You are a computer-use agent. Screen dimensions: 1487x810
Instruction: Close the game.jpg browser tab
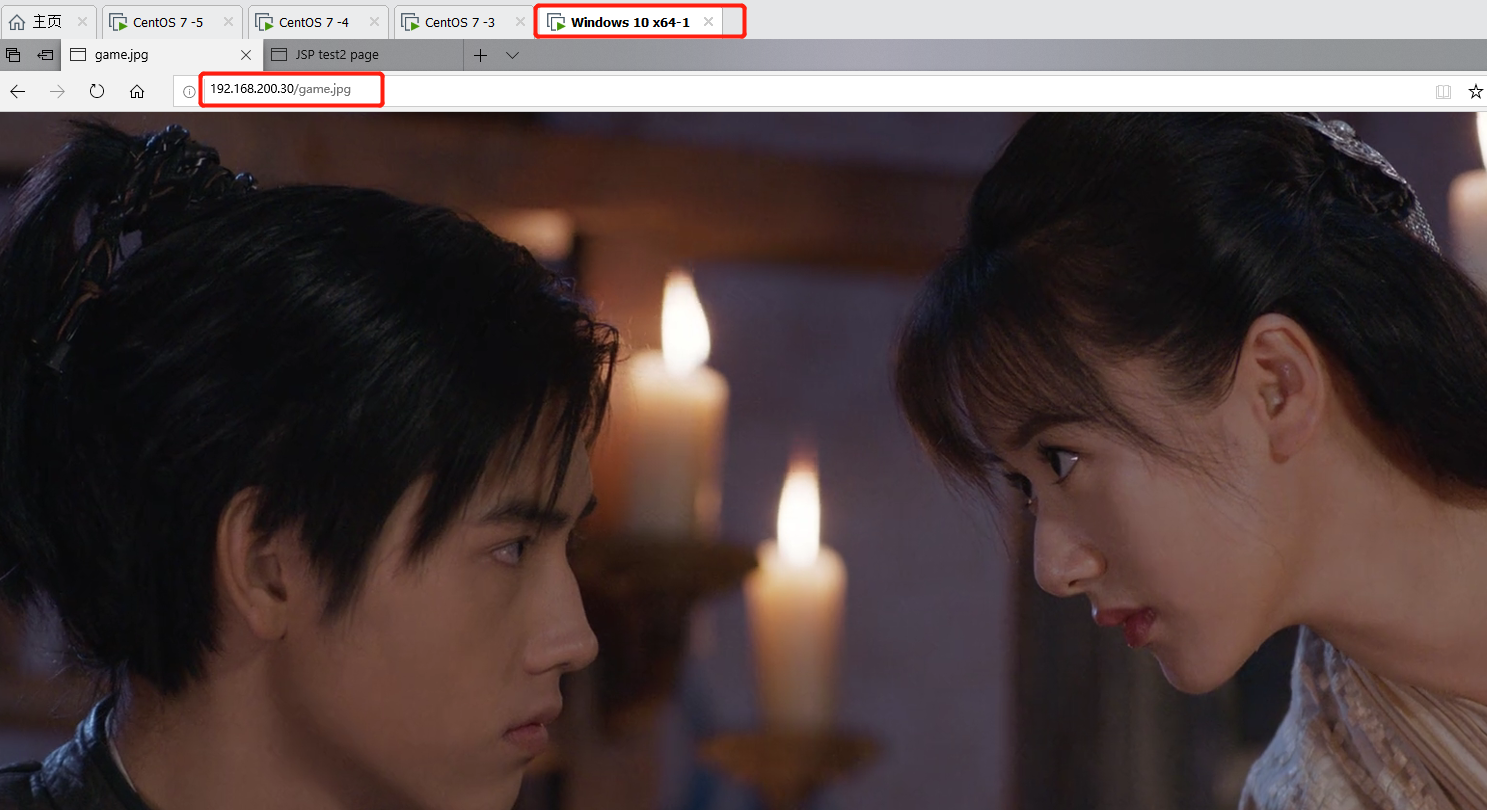point(247,55)
